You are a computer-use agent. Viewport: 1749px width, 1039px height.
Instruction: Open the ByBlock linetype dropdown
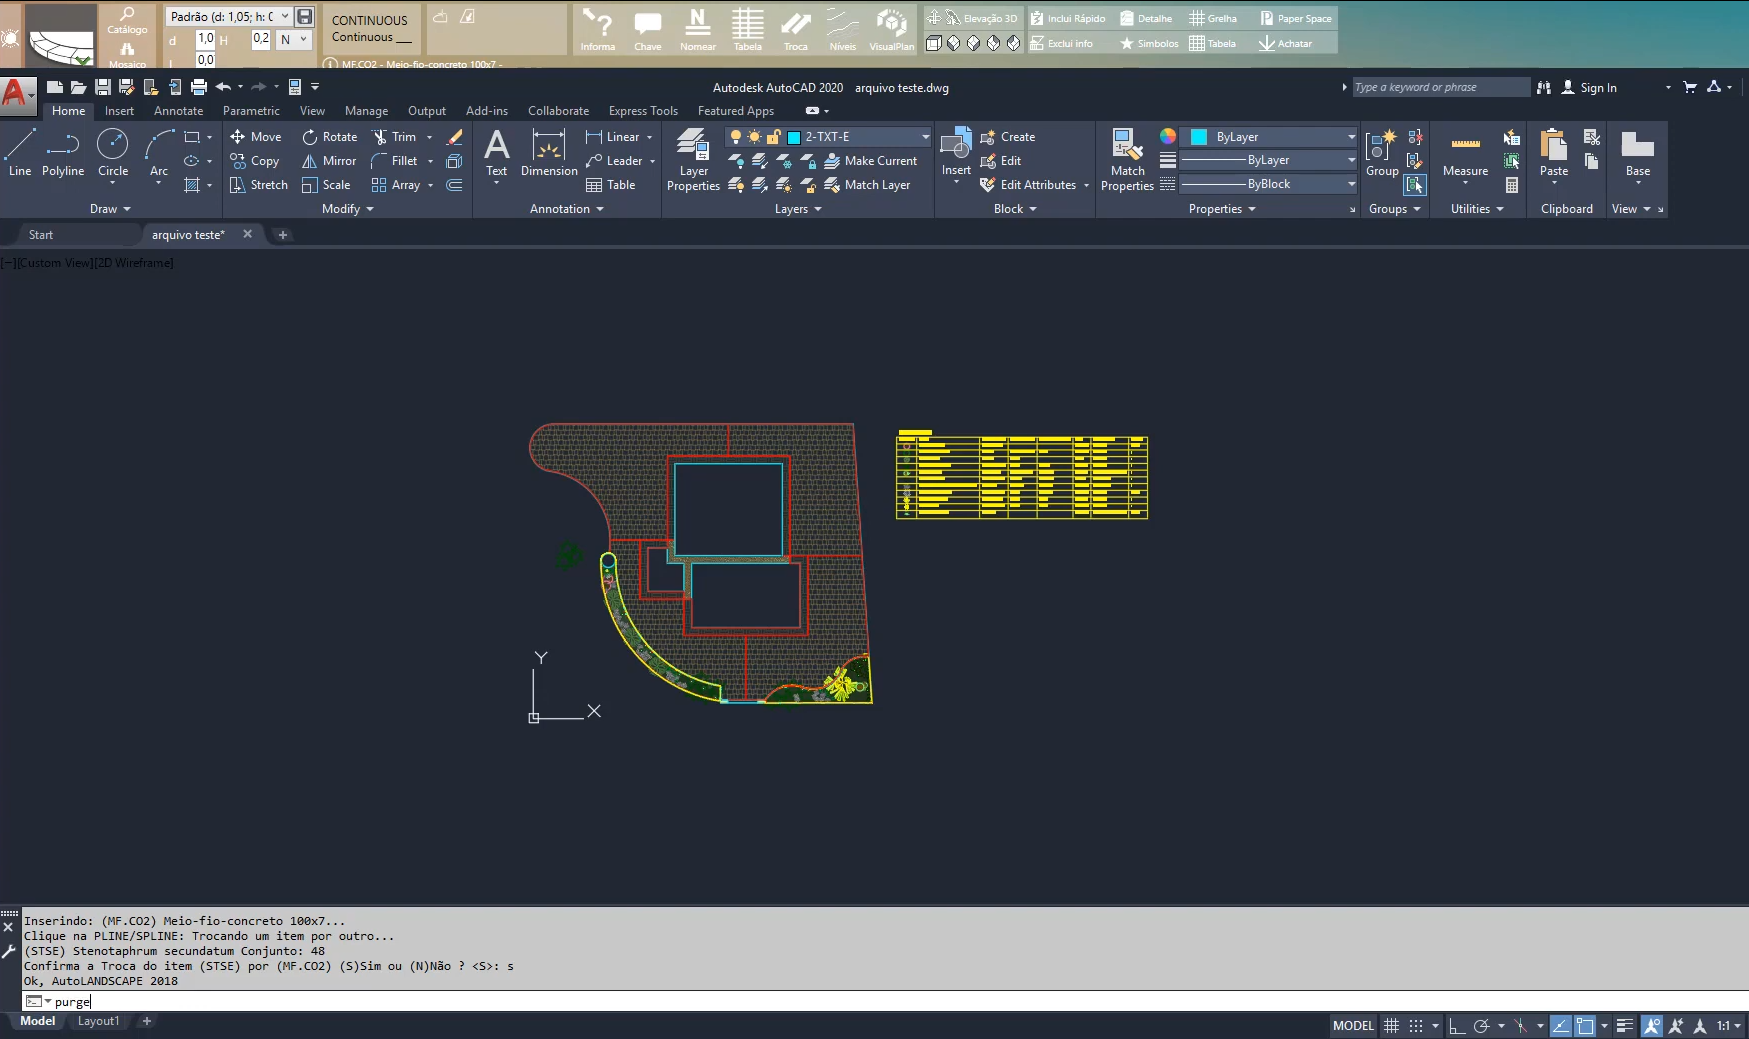[1268, 184]
